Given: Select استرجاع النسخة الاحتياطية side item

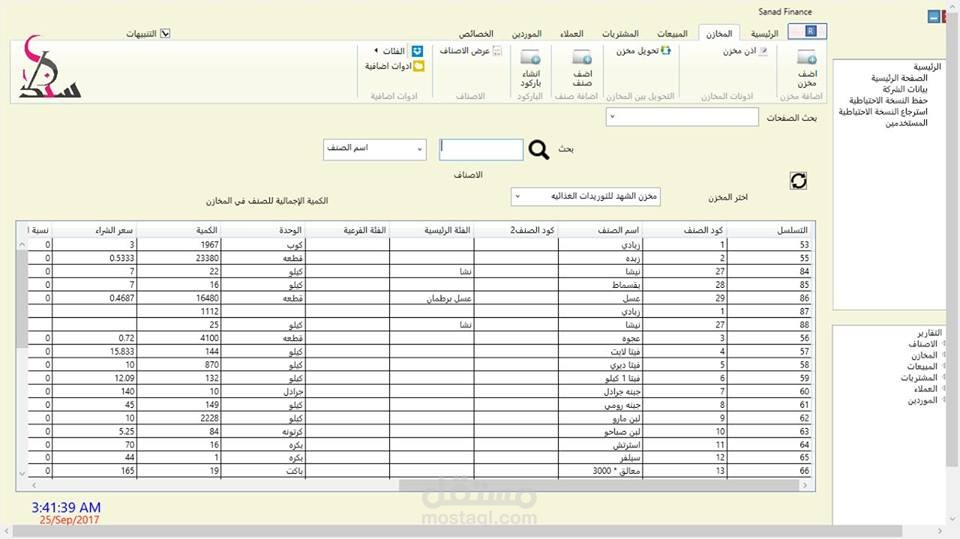Looking at the screenshot, I should 883,111.
